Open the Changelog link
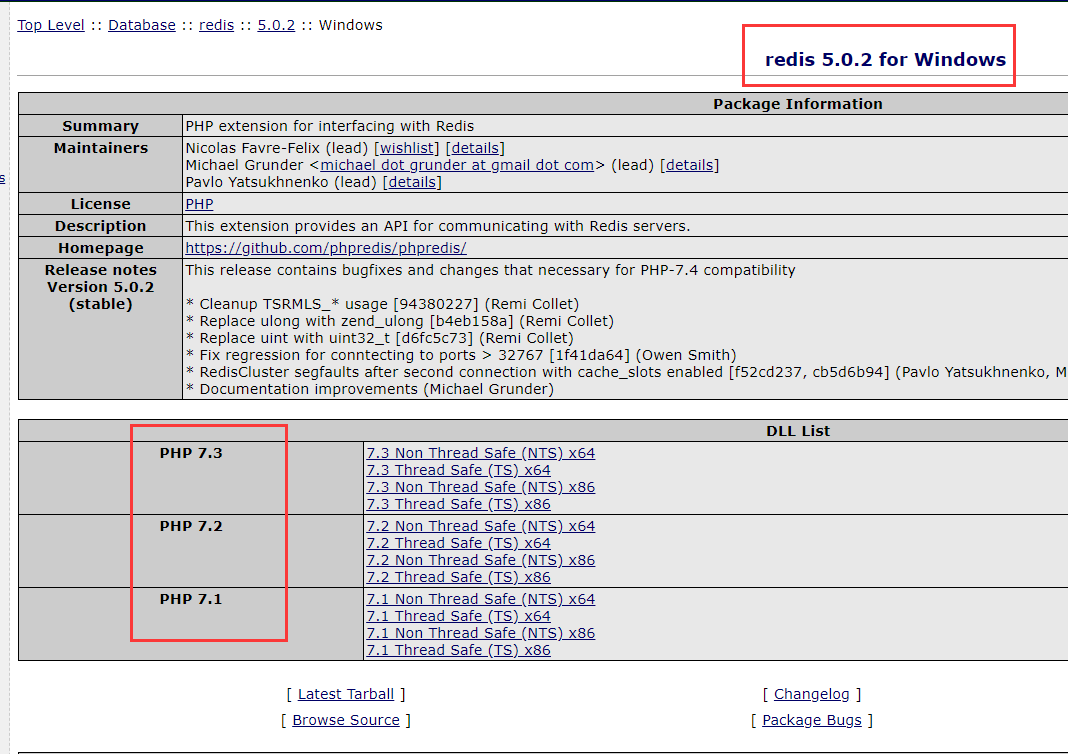This screenshot has width=1068, height=754. point(812,694)
